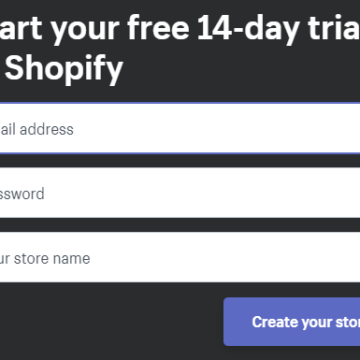Activate the password placeholder text
This screenshot has width=360, height=360.
22,194
